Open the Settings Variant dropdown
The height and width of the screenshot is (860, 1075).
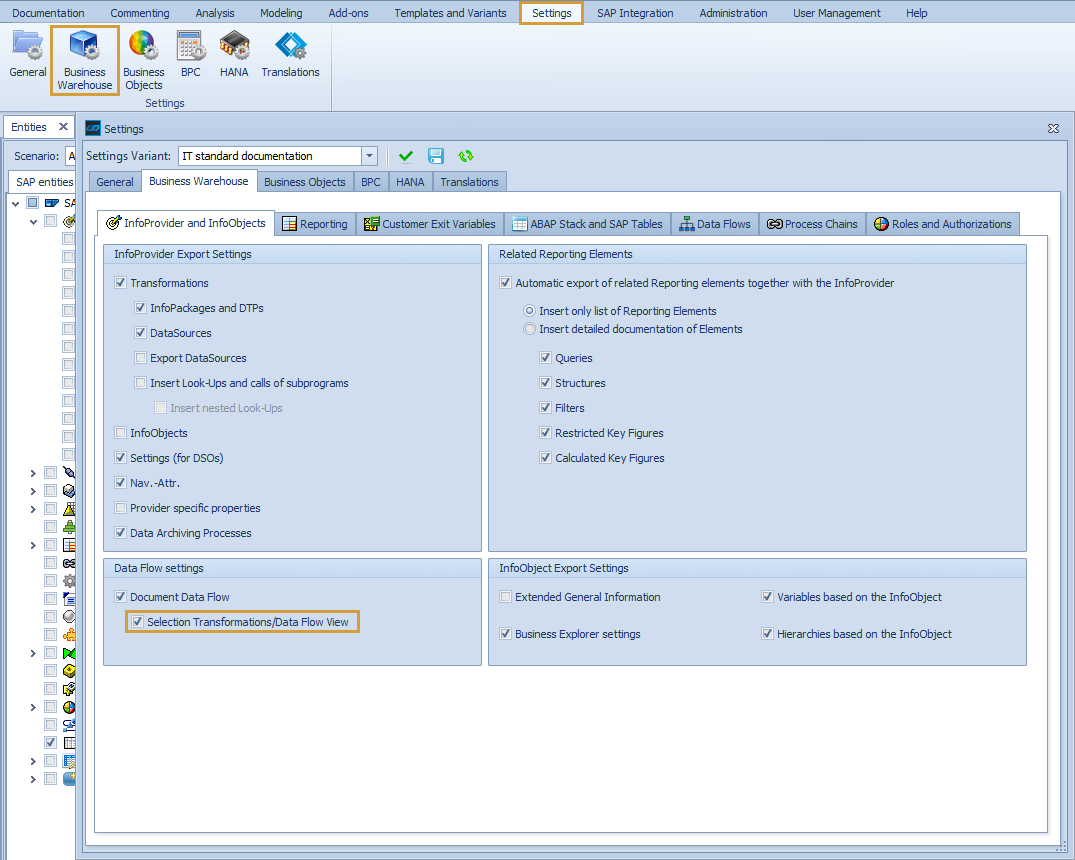coord(369,156)
